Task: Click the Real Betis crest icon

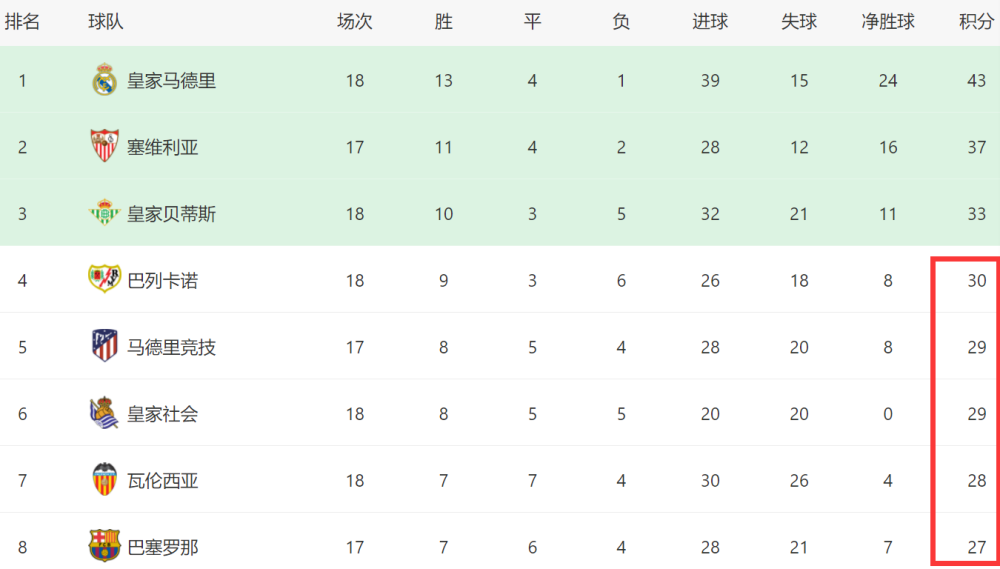Action: (x=104, y=213)
